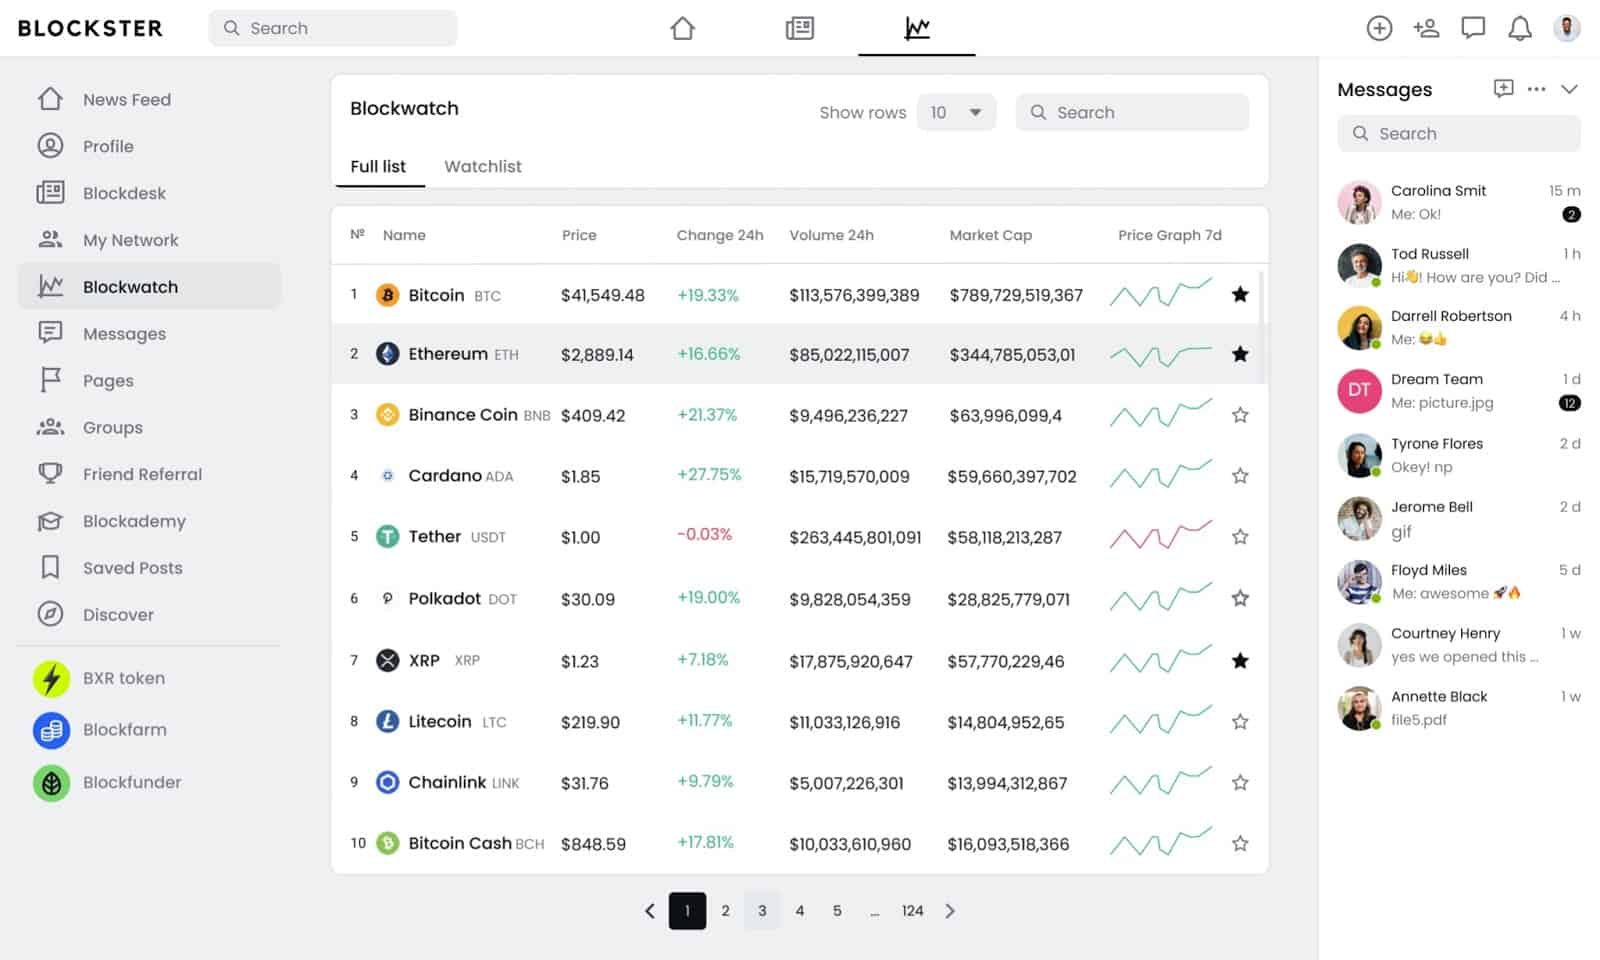Viewport: 1600px width, 960px height.
Task: Open the user avatar in the header
Action: 1567,28
